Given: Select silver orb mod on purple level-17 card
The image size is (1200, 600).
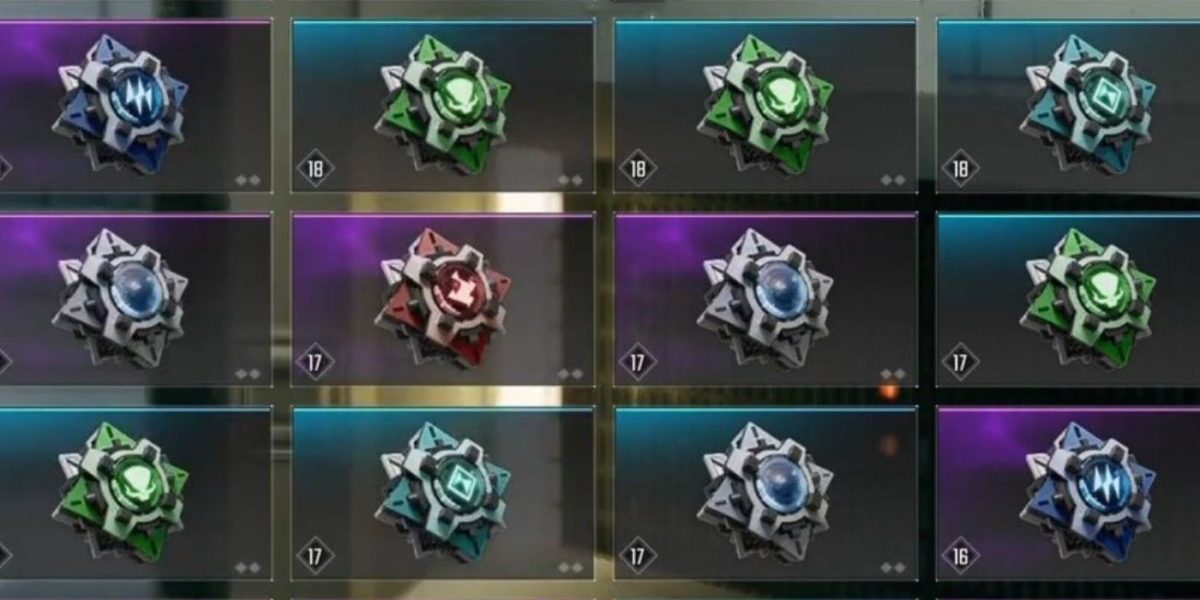Looking at the screenshot, I should (765, 300).
